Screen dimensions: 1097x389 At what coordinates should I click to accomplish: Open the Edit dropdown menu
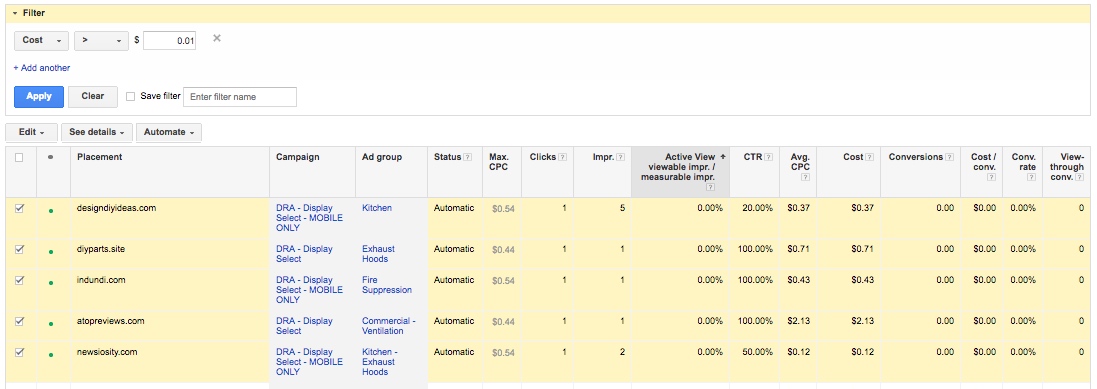click(x=31, y=132)
